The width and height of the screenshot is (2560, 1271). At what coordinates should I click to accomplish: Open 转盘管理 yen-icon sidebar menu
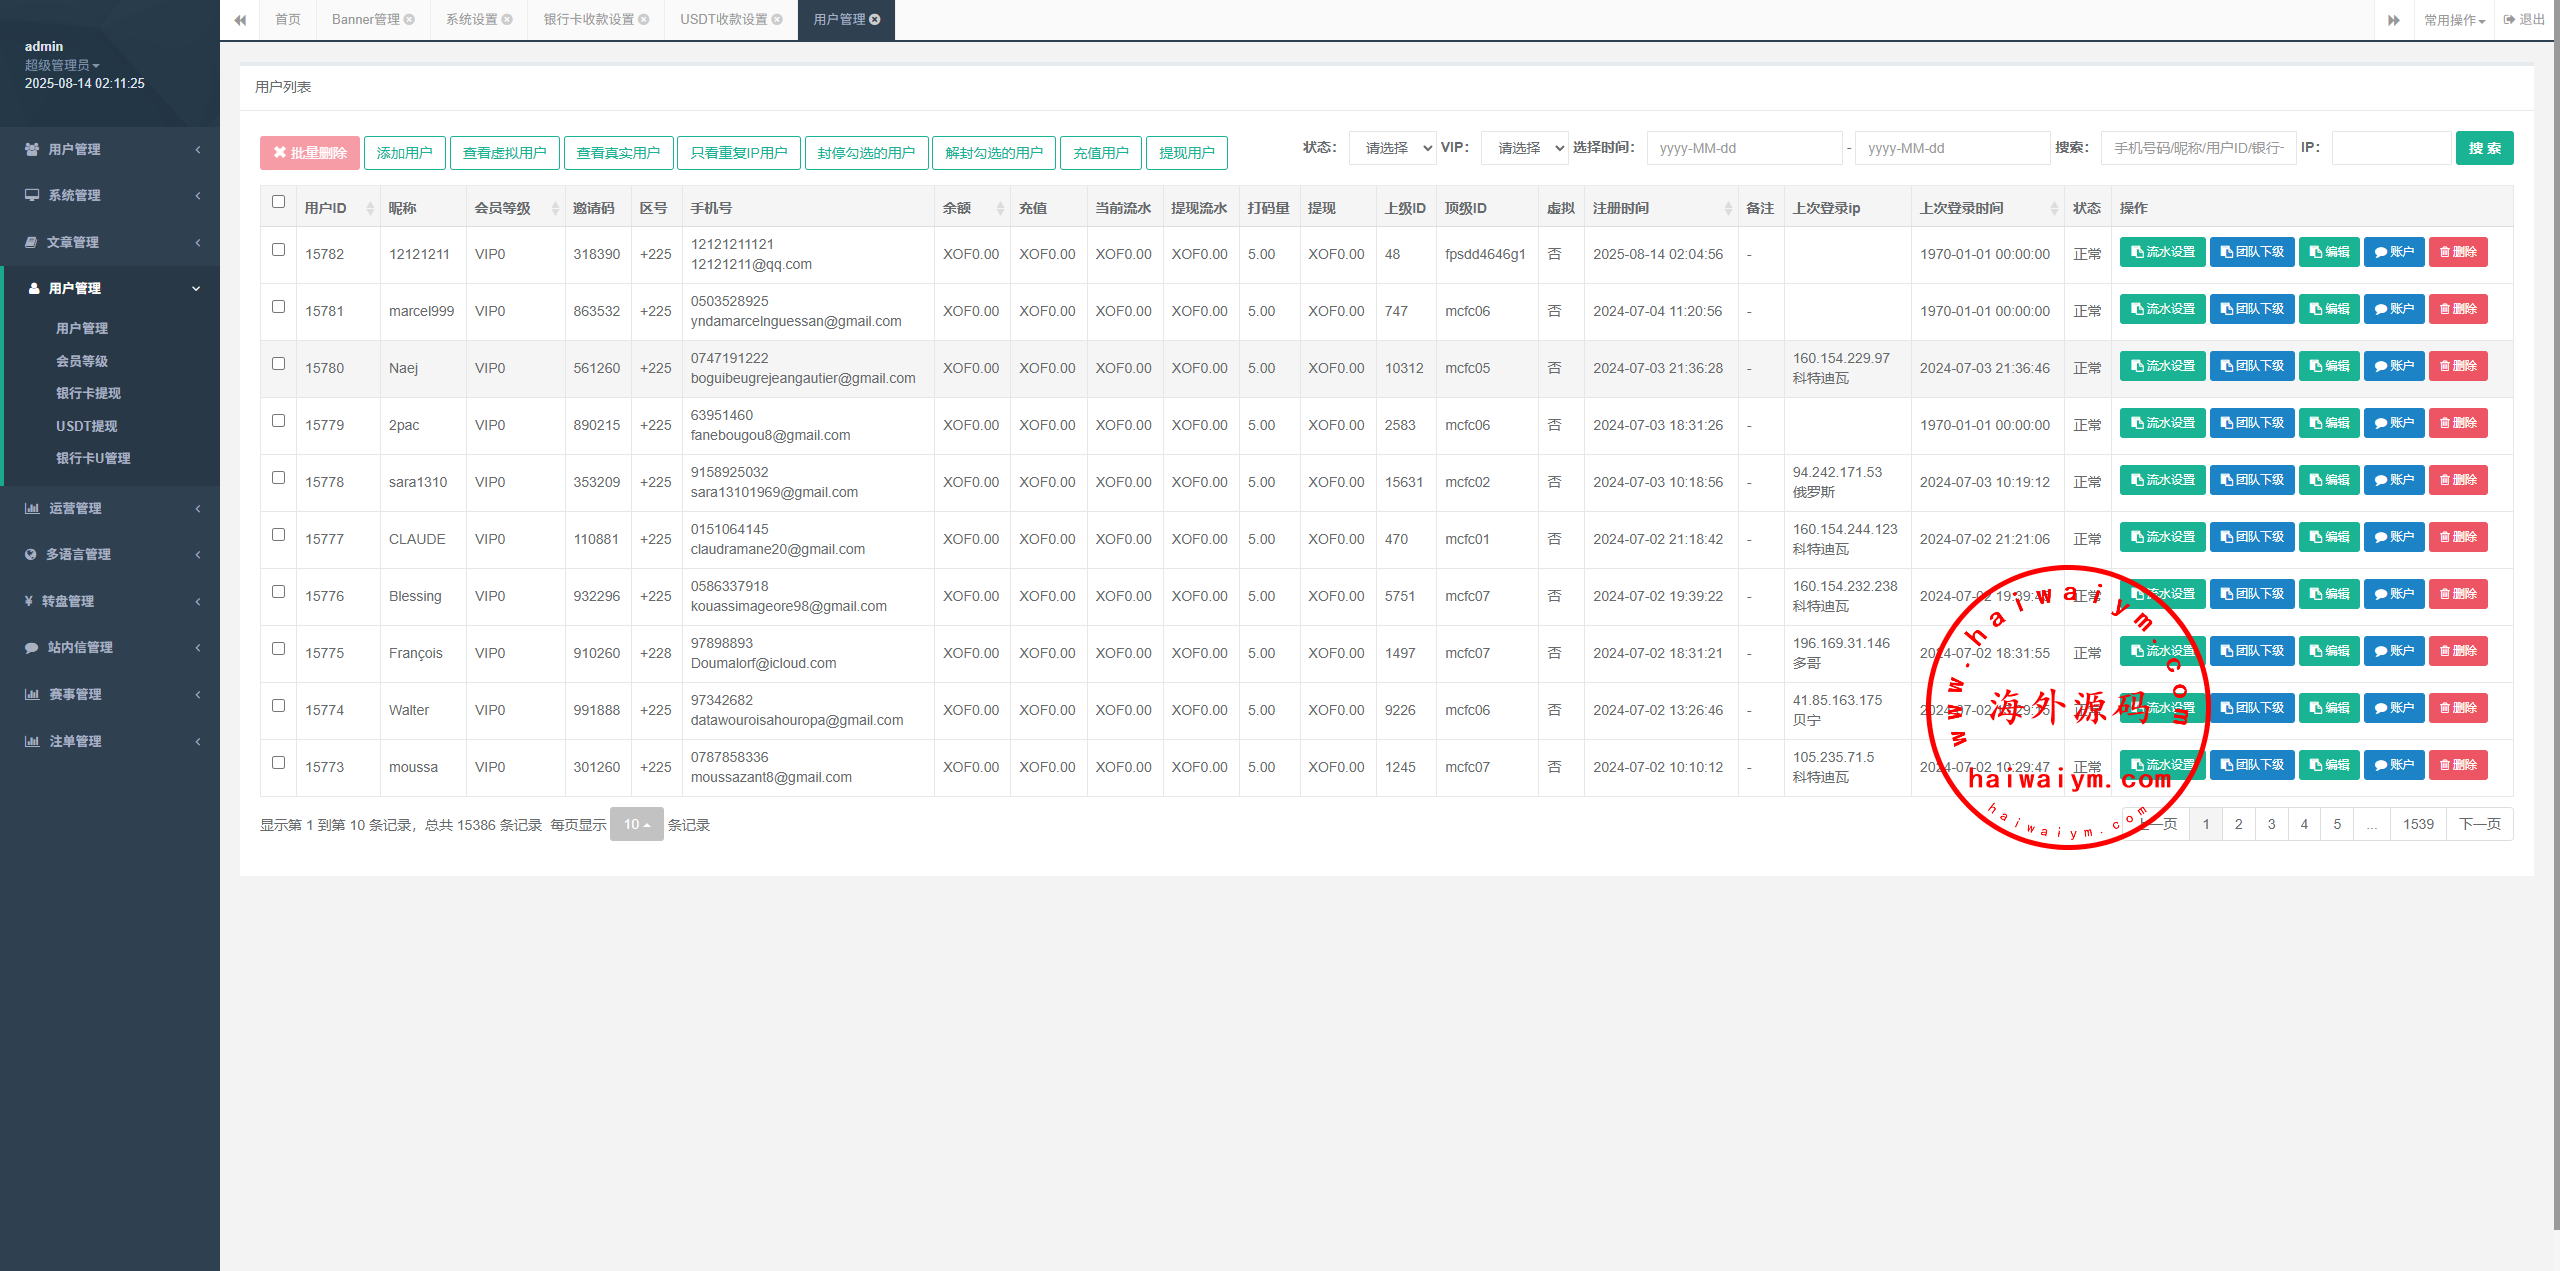tap(68, 601)
